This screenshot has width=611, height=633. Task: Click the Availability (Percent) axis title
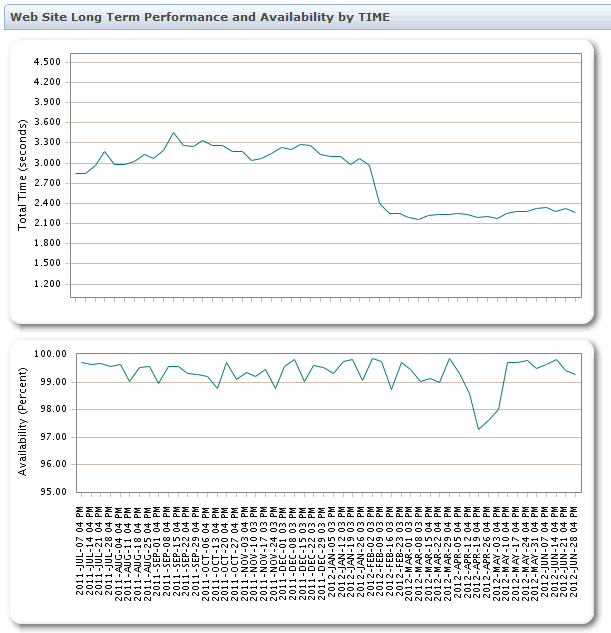(22, 422)
